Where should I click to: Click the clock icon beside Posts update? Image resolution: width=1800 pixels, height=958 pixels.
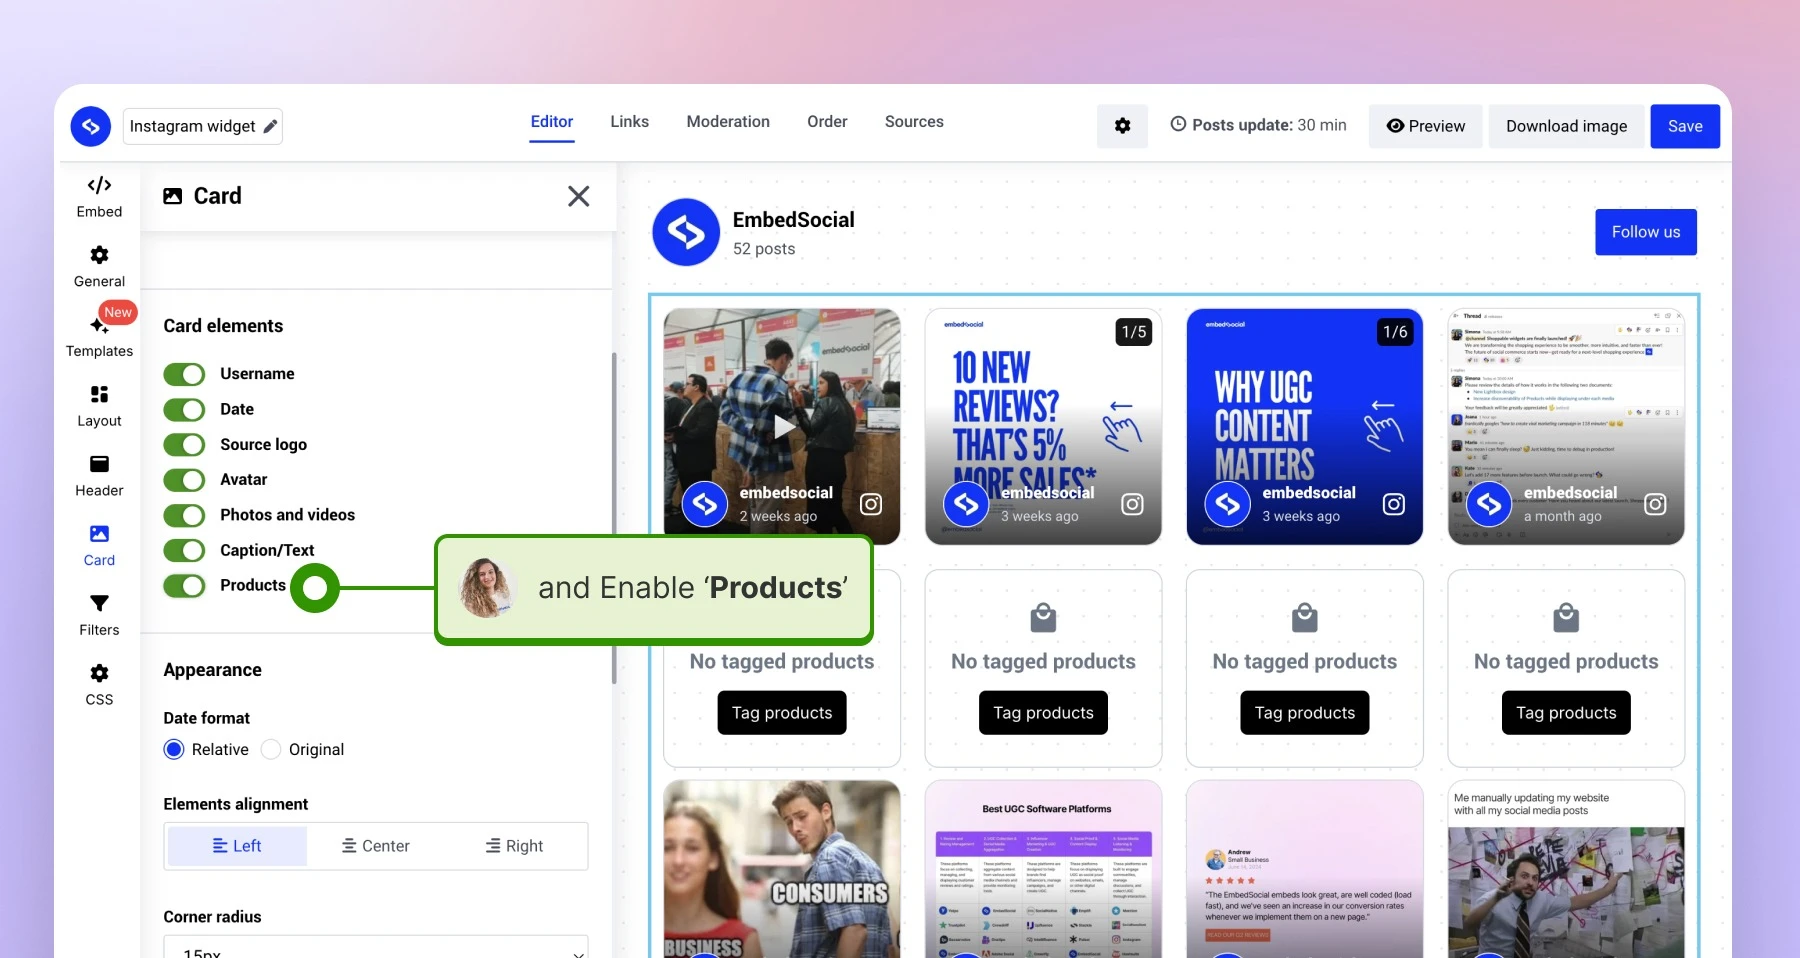[1178, 124]
